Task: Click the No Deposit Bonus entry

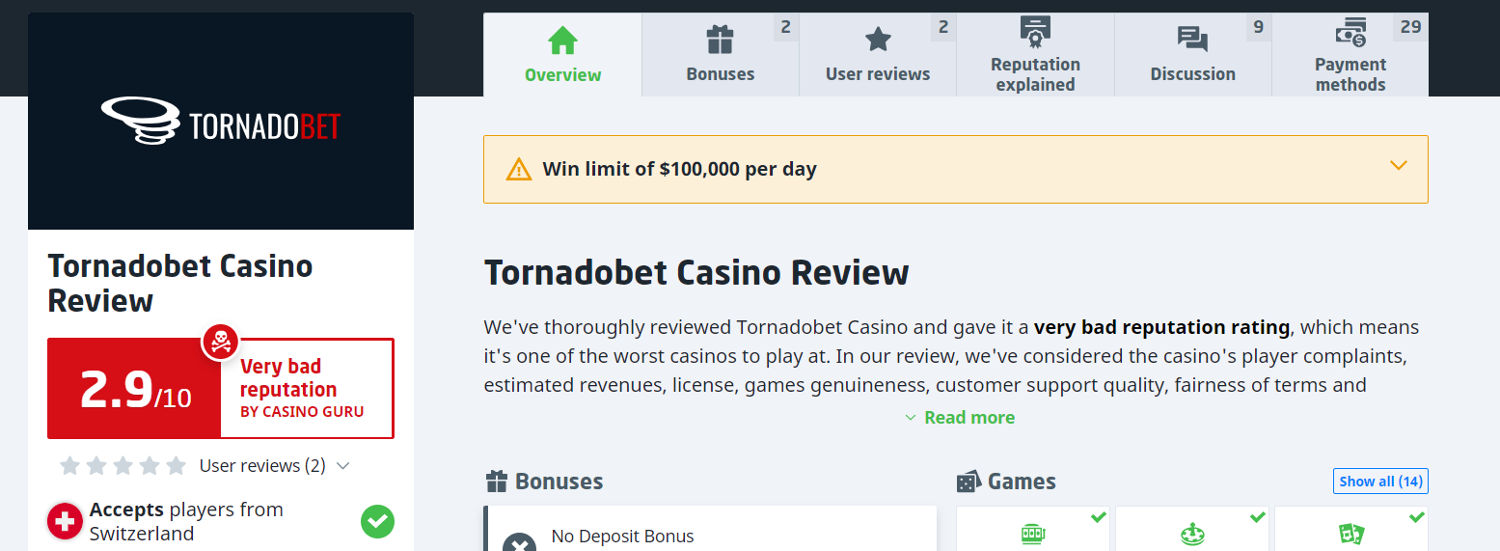Action: [x=622, y=537]
